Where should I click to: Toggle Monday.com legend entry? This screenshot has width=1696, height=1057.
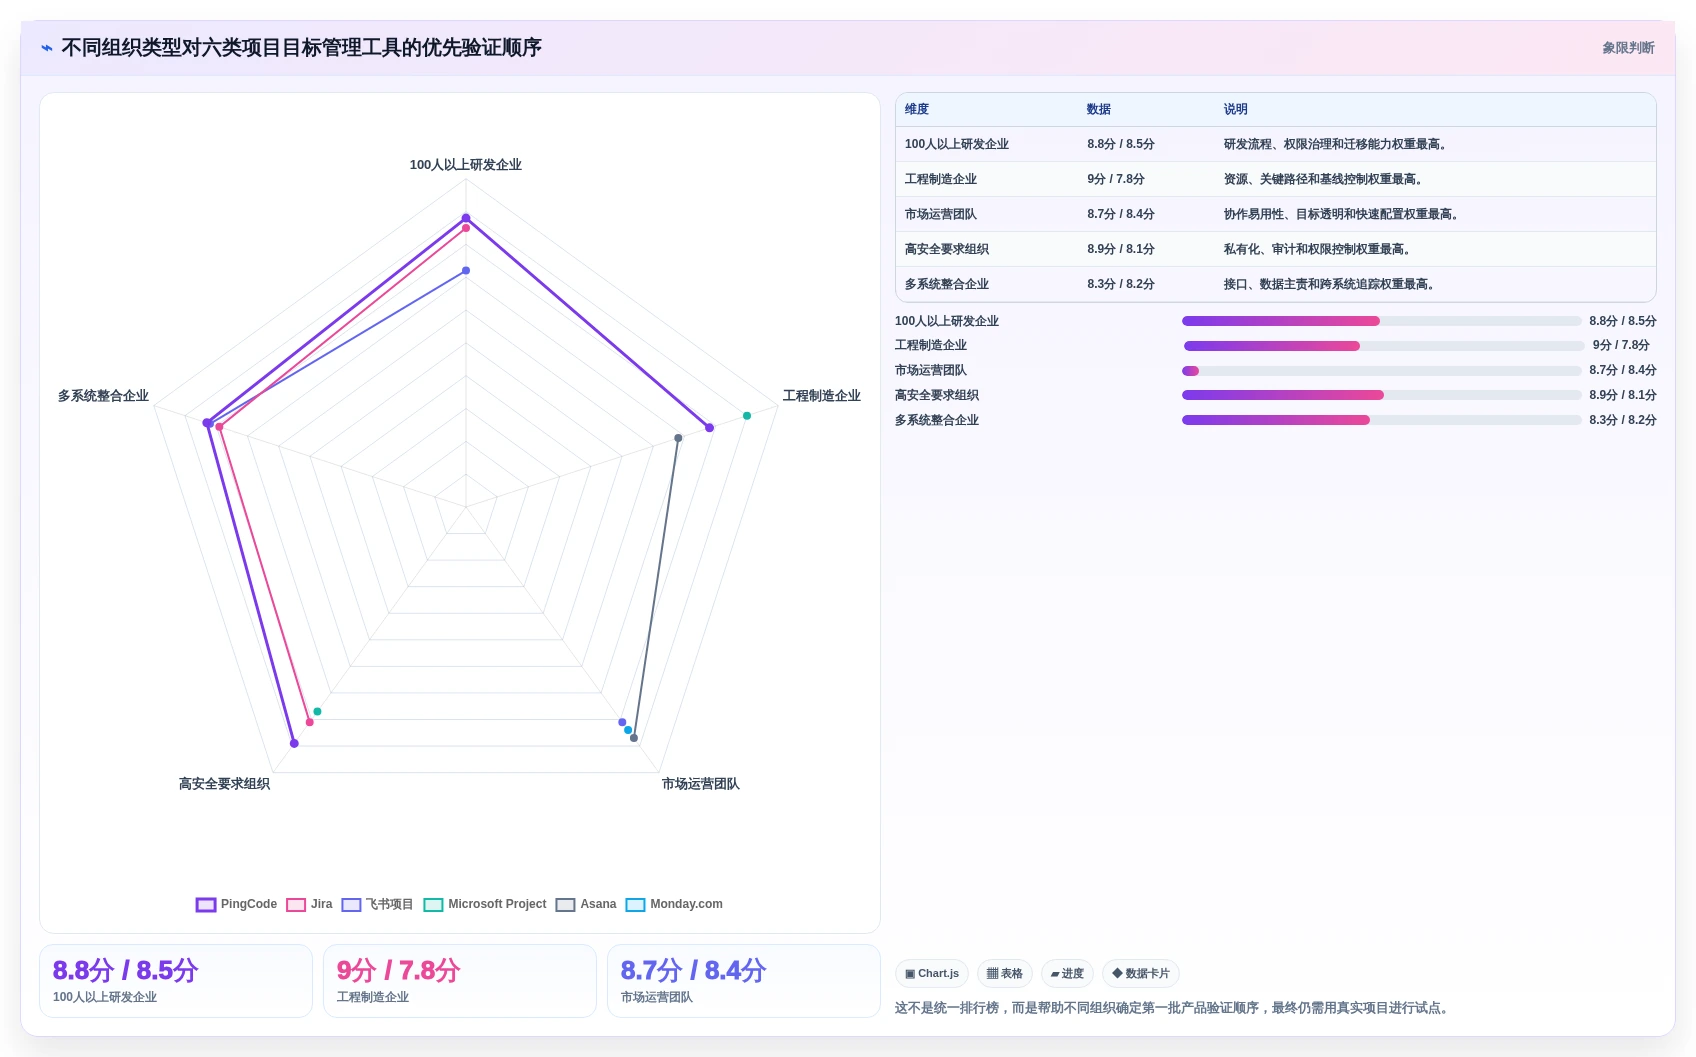(674, 904)
